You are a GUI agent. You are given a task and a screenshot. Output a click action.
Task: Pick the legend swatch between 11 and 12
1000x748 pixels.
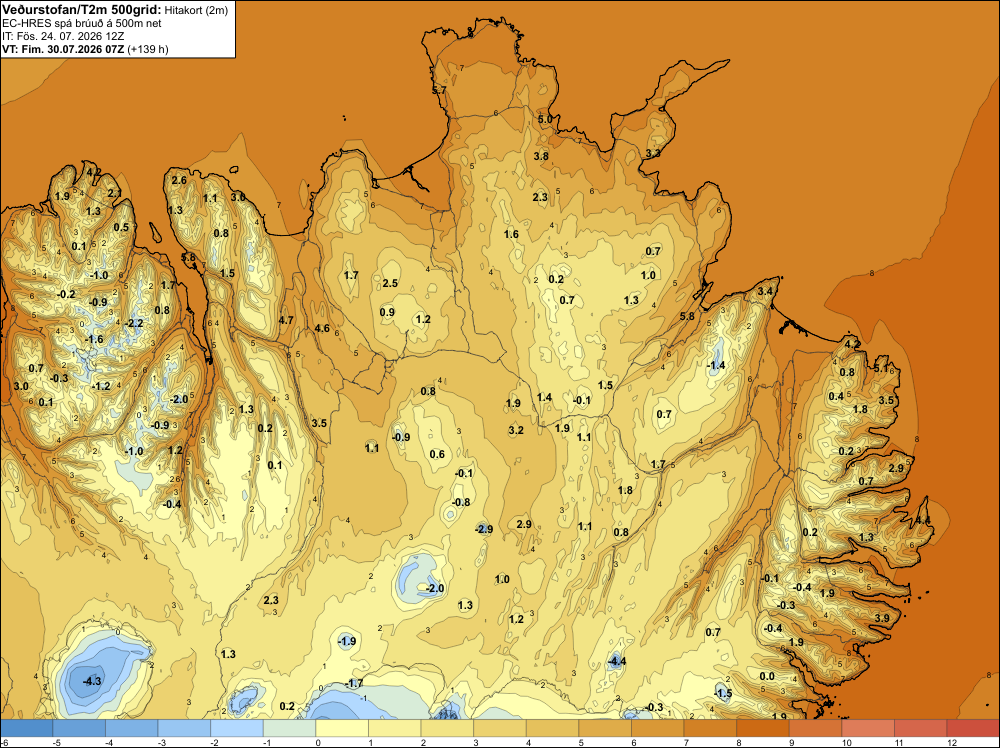pos(921,728)
